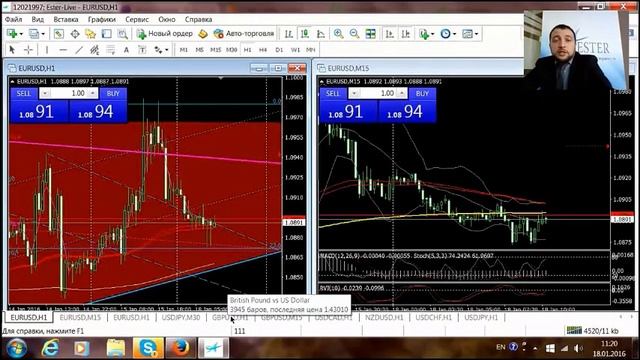
Task: Toggle chart auto scroll
Action: click(x=389, y=34)
